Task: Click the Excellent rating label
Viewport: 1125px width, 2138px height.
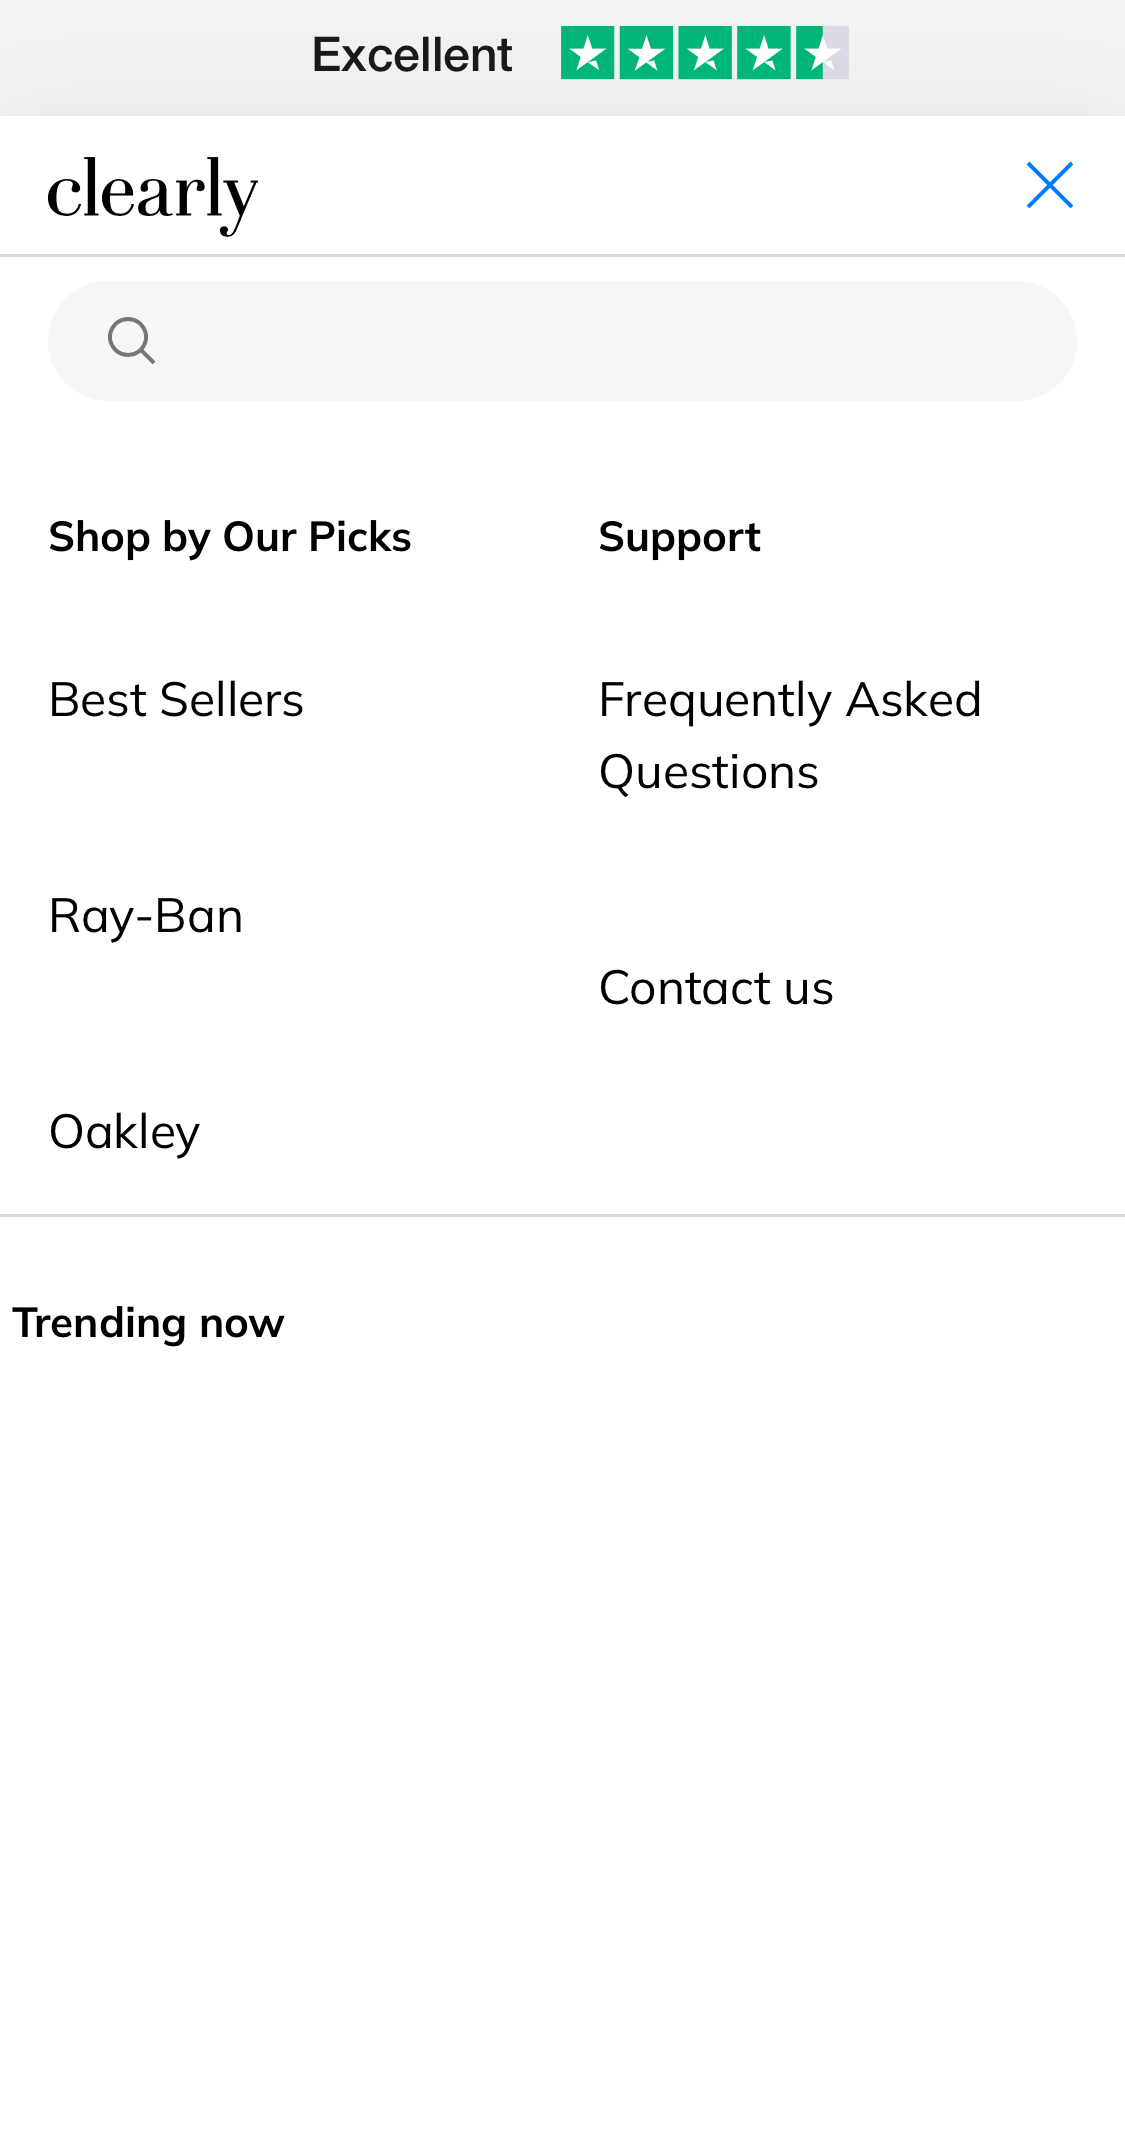Action: coord(411,54)
